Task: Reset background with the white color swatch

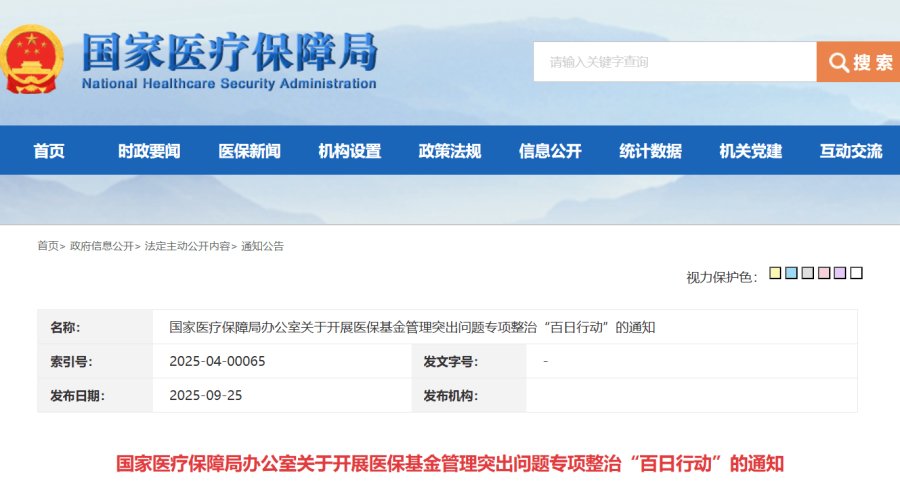Action: 856,273
